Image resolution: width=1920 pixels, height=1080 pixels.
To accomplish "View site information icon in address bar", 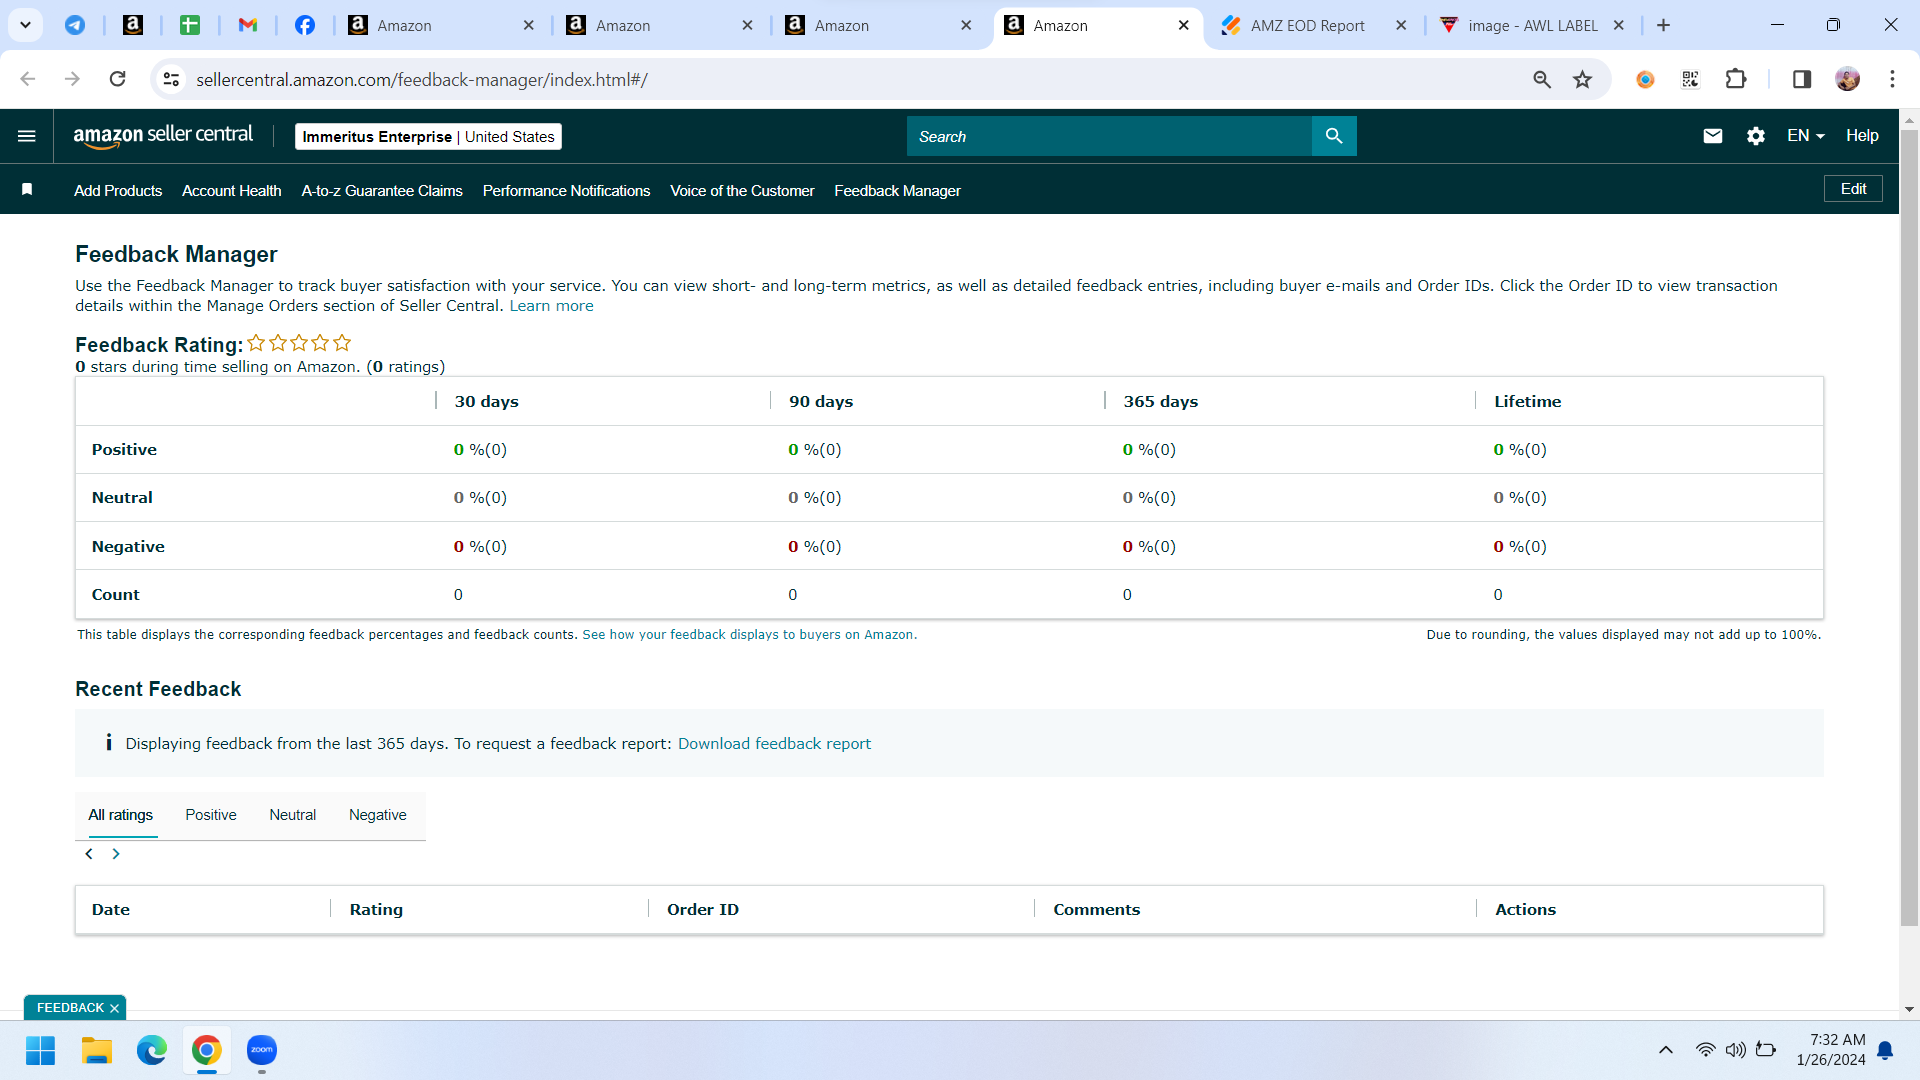I will tap(172, 79).
